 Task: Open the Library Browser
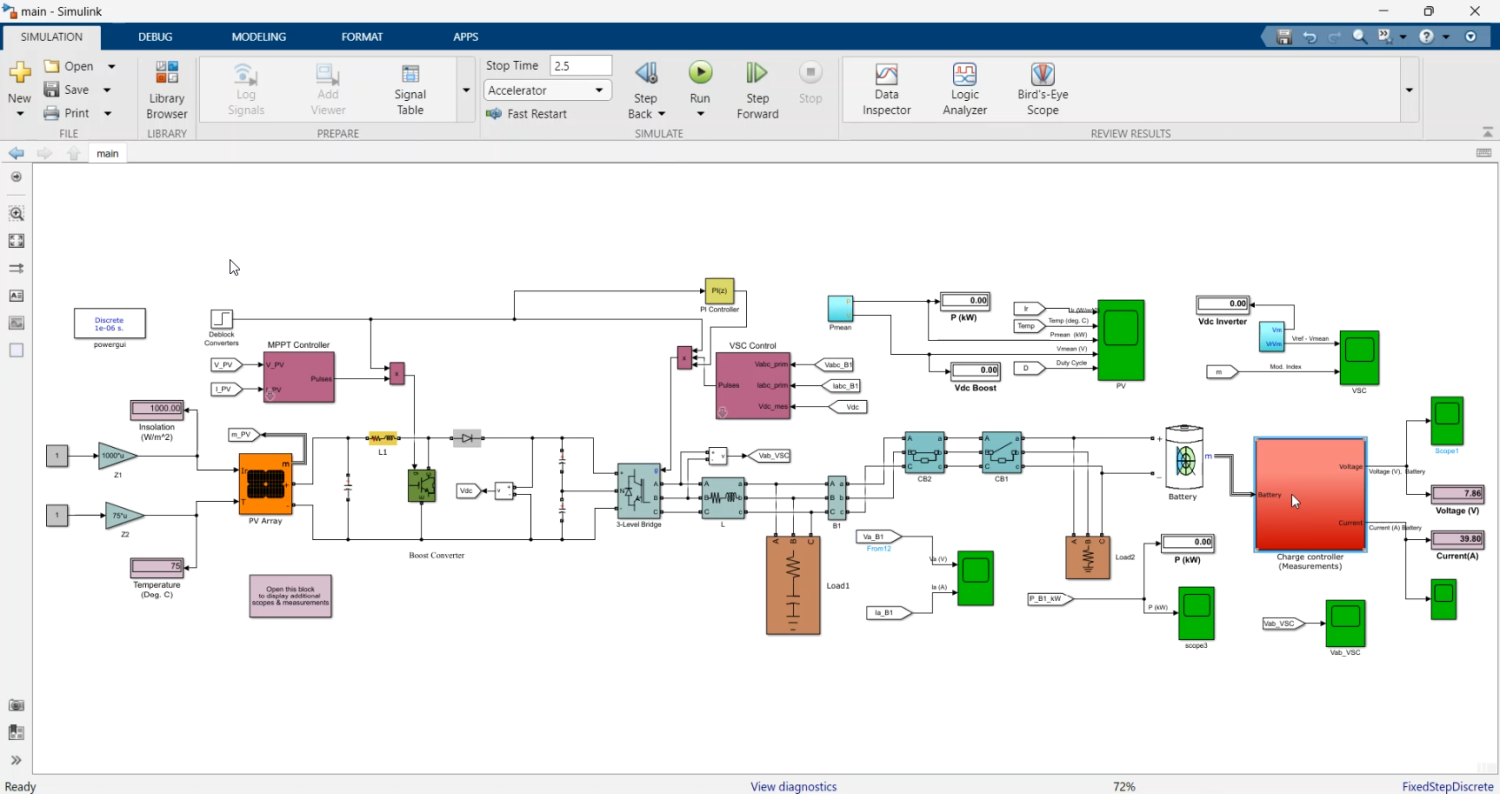pyautogui.click(x=166, y=88)
